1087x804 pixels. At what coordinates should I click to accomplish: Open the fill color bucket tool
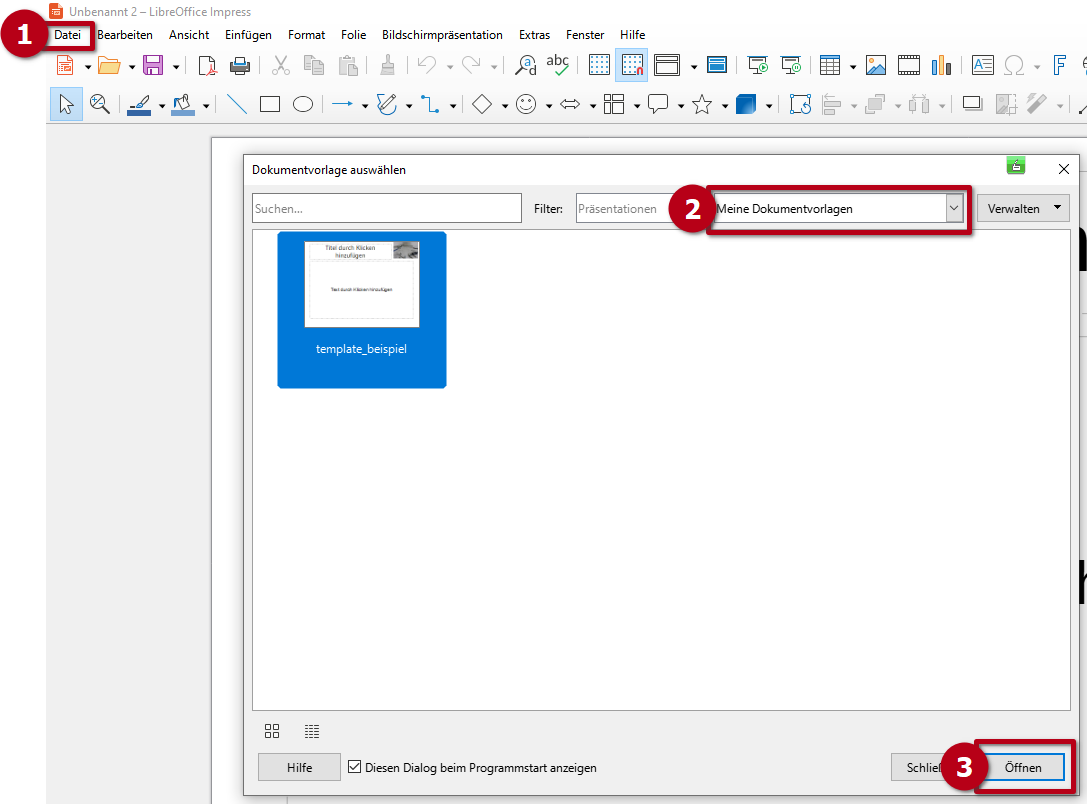click(183, 104)
